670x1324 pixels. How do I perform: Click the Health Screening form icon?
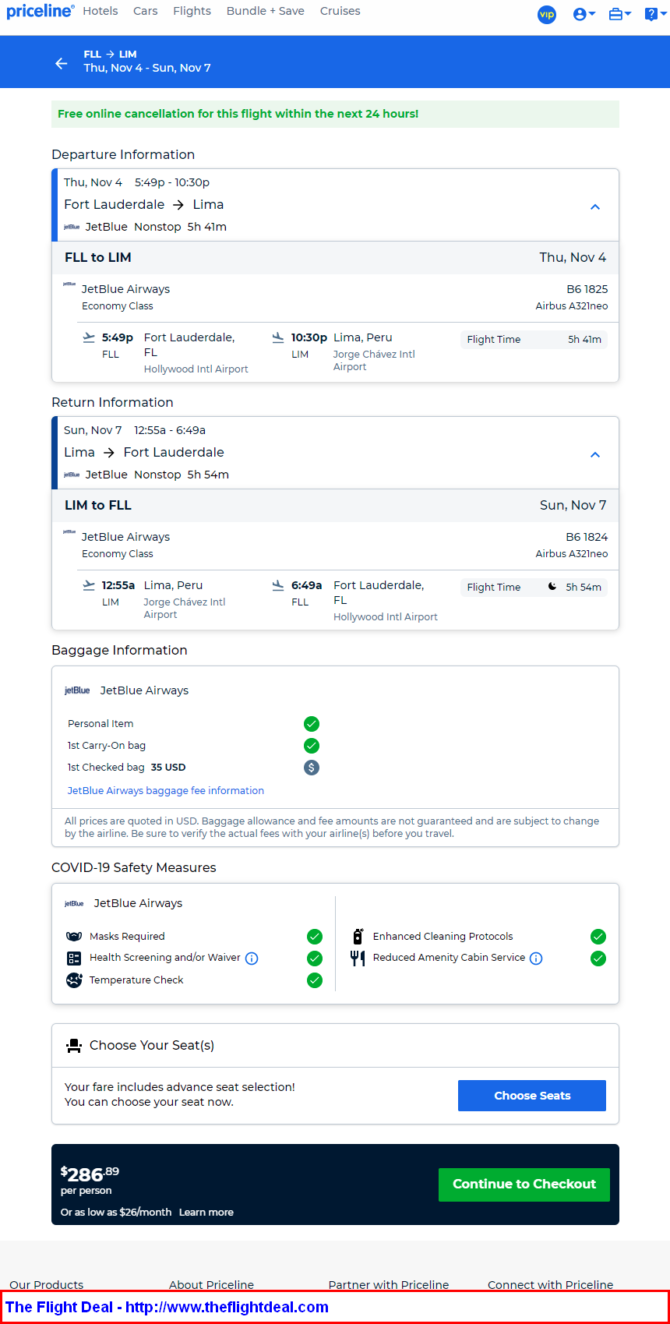point(74,958)
